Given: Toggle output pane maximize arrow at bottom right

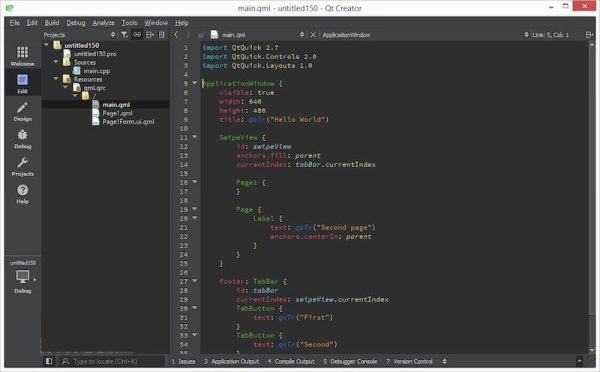Looking at the screenshot, I should pyautogui.click(x=579, y=361).
